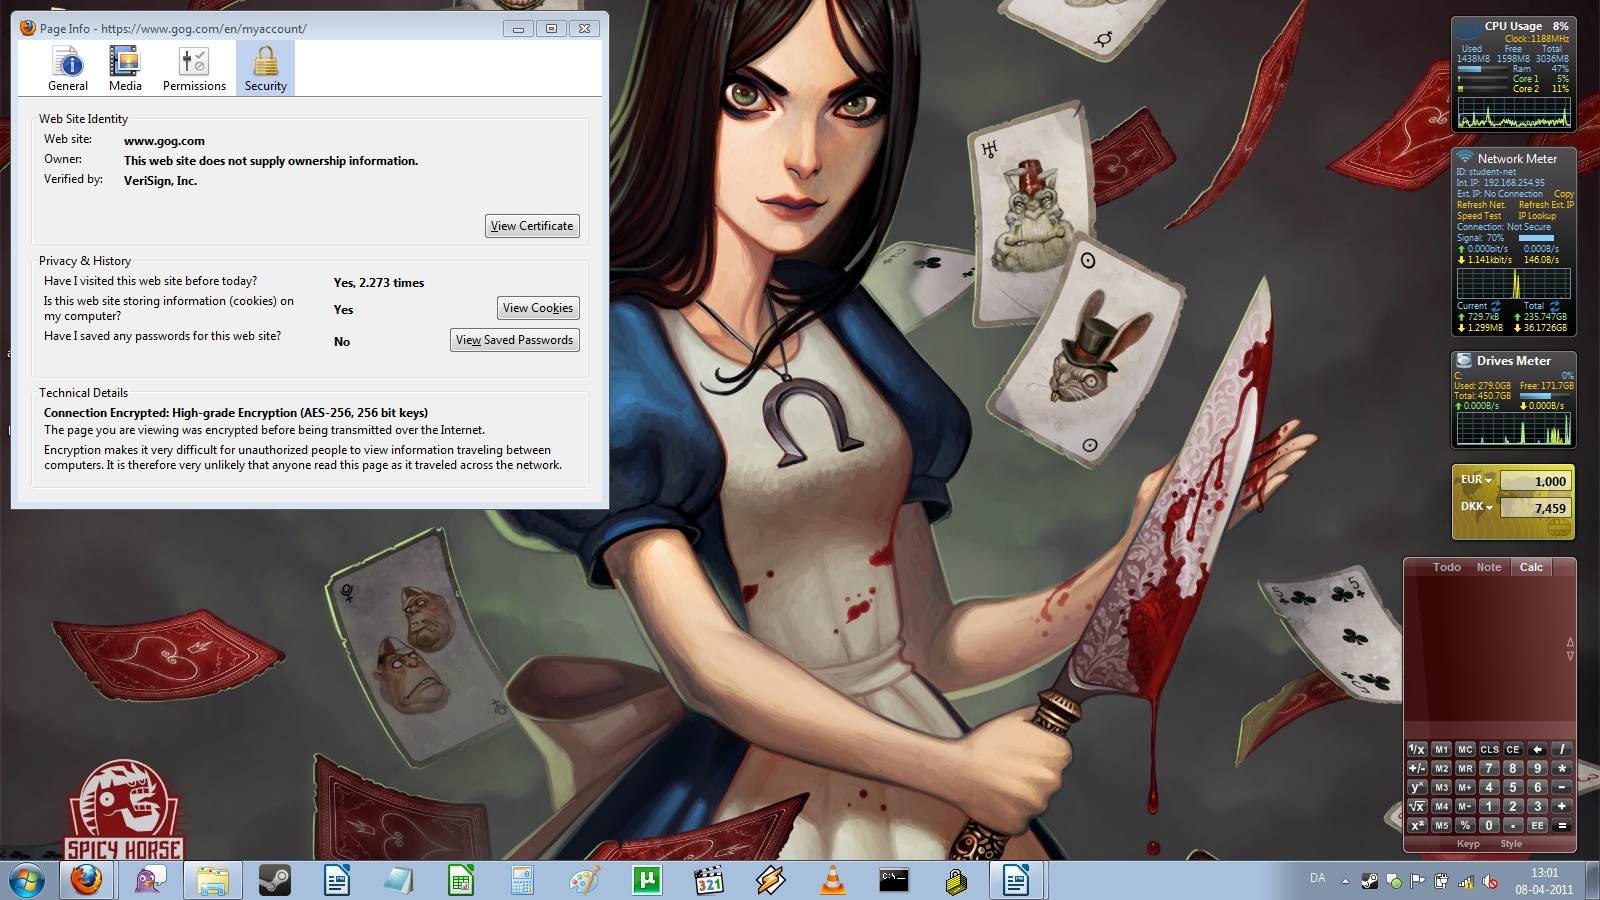Open the LibreOffice Writer pinned icon next to Steam
Viewport: 1600px width, 900px height.
coord(337,881)
